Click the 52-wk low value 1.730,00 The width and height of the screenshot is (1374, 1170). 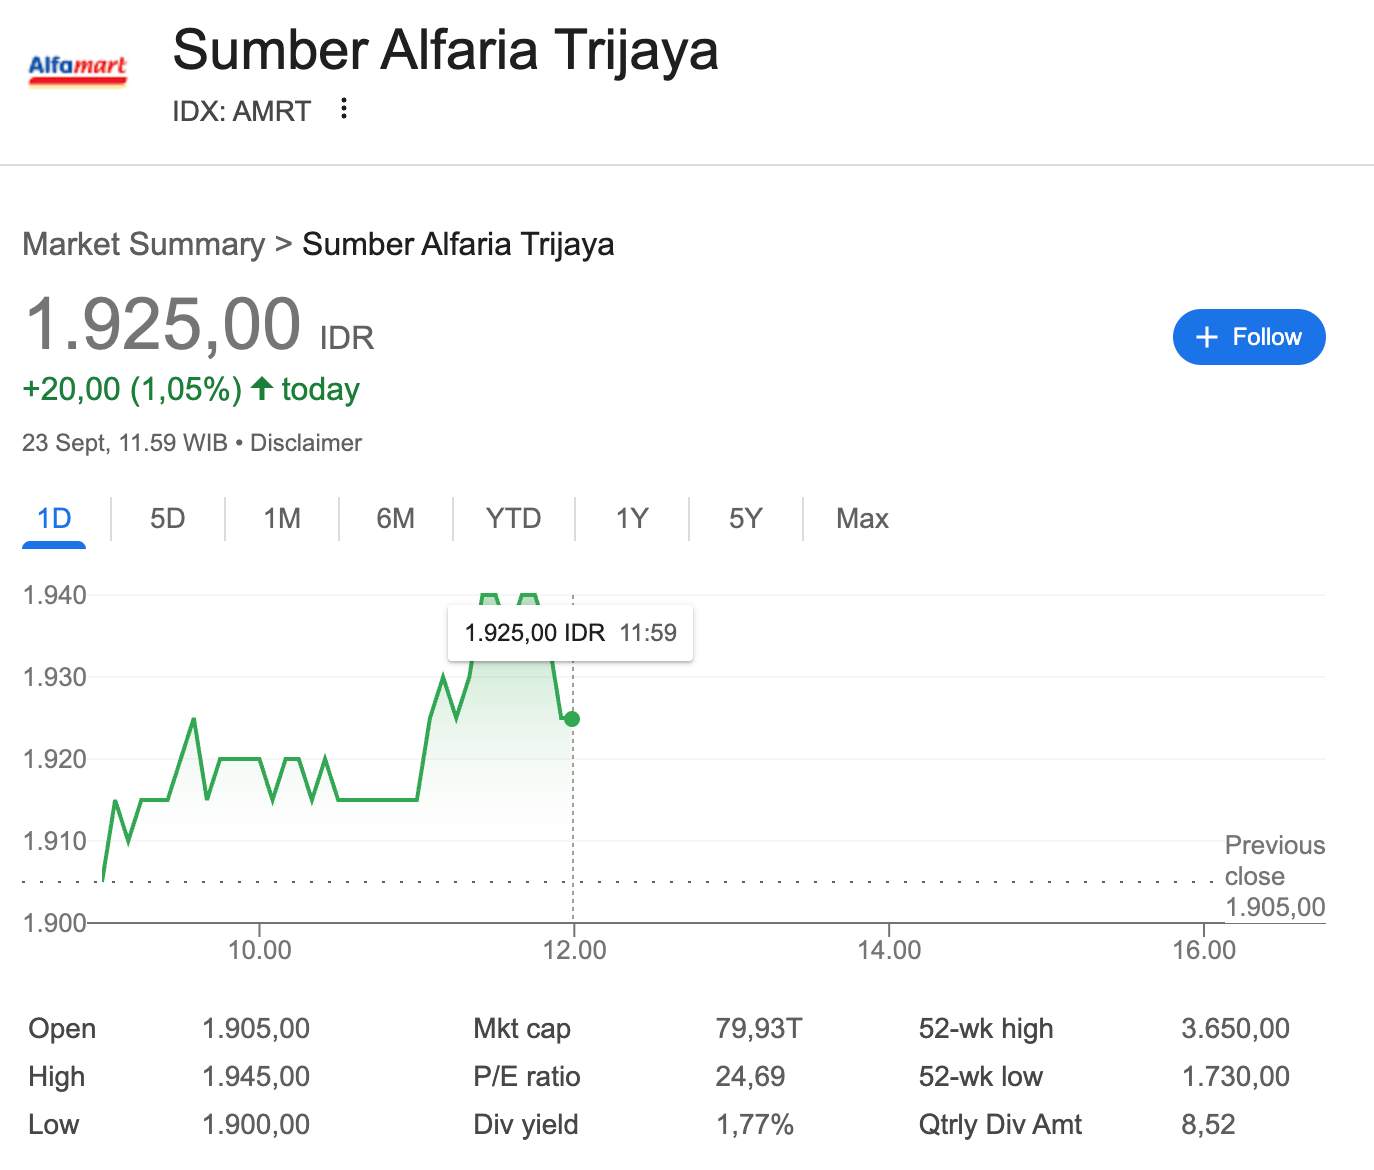[1235, 1076]
